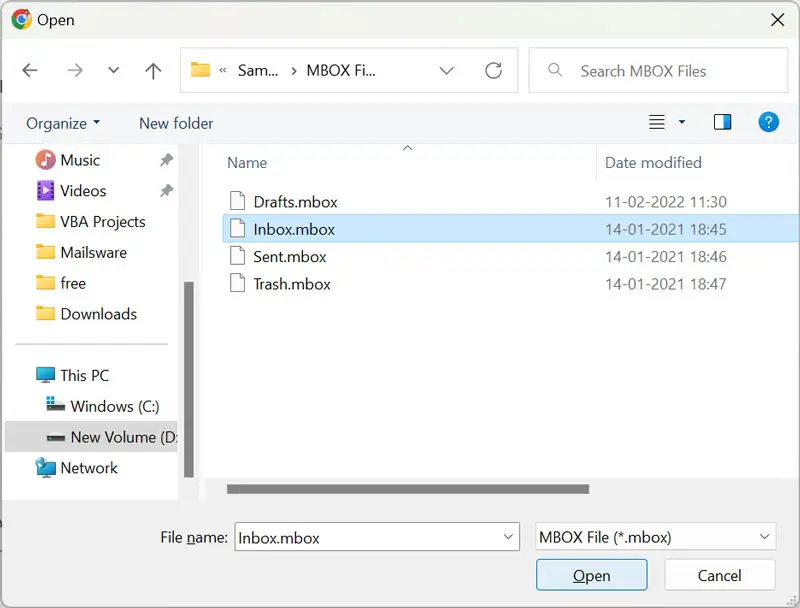Select the Drafts.mbox file
Image resolution: width=800 pixels, height=608 pixels.
tap(295, 202)
